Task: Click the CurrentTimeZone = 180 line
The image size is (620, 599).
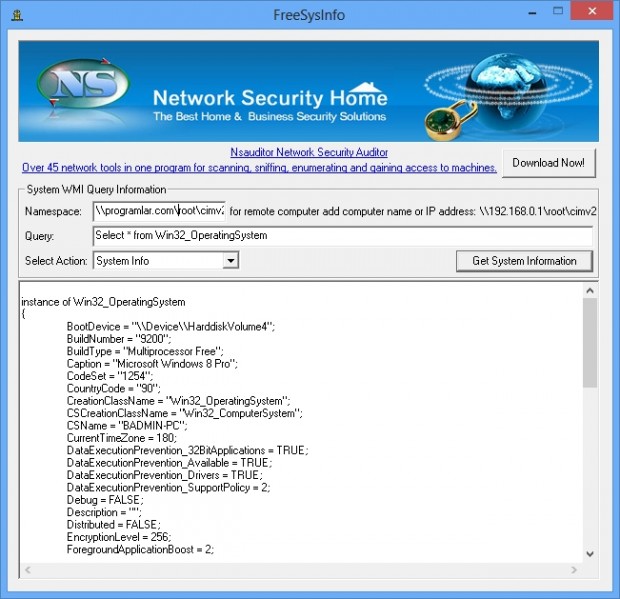Action: (x=122, y=438)
